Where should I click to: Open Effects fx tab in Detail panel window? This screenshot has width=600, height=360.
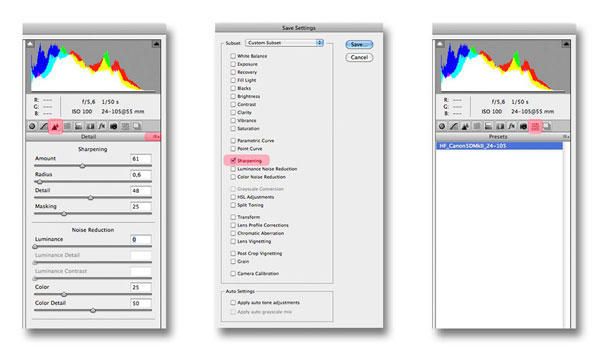(x=102, y=126)
